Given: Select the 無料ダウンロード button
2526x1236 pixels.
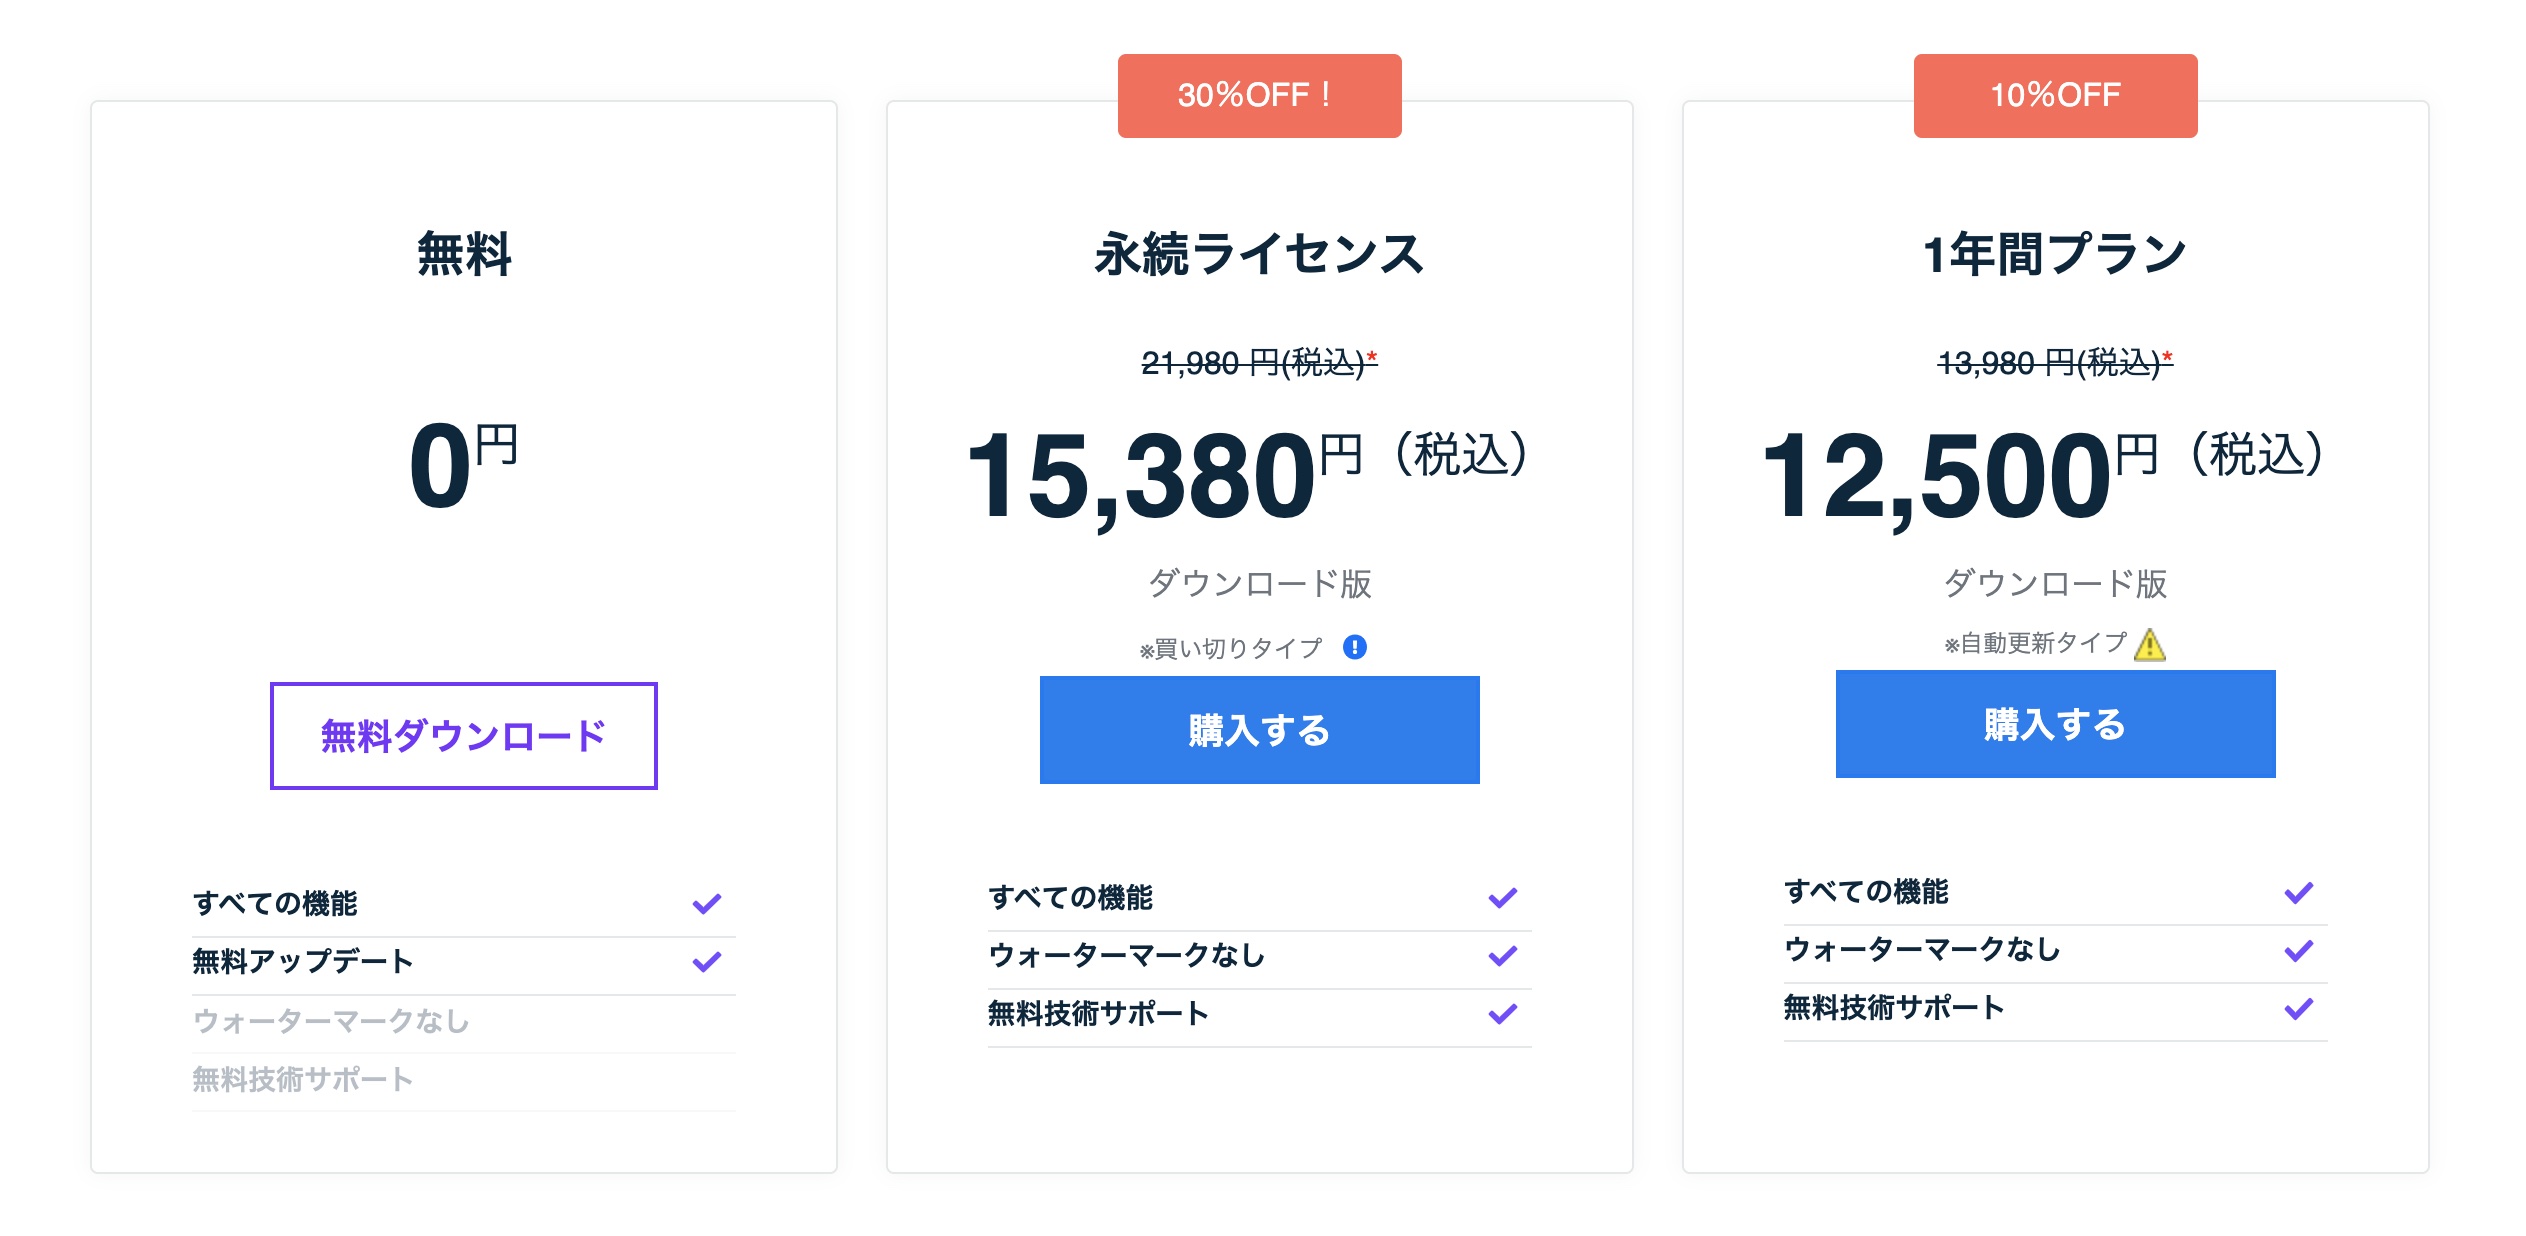Looking at the screenshot, I should 462,735.
